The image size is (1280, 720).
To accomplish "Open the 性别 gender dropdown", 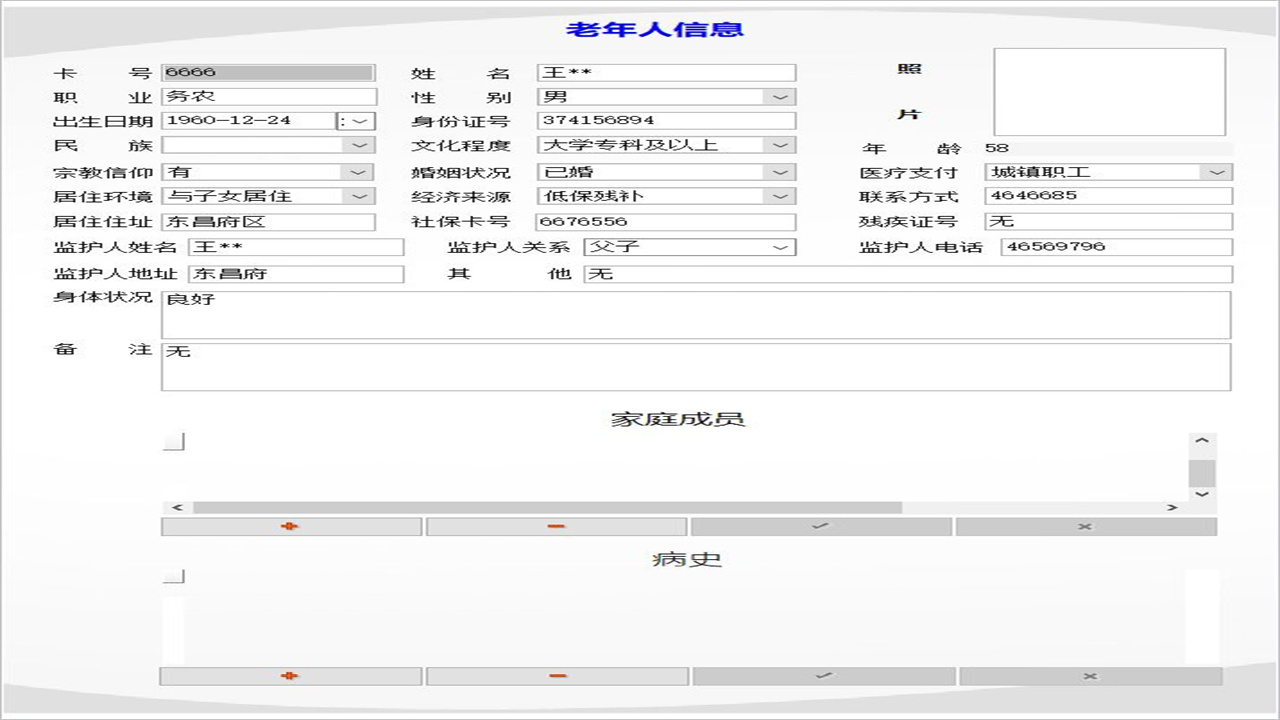I will click(x=781, y=96).
